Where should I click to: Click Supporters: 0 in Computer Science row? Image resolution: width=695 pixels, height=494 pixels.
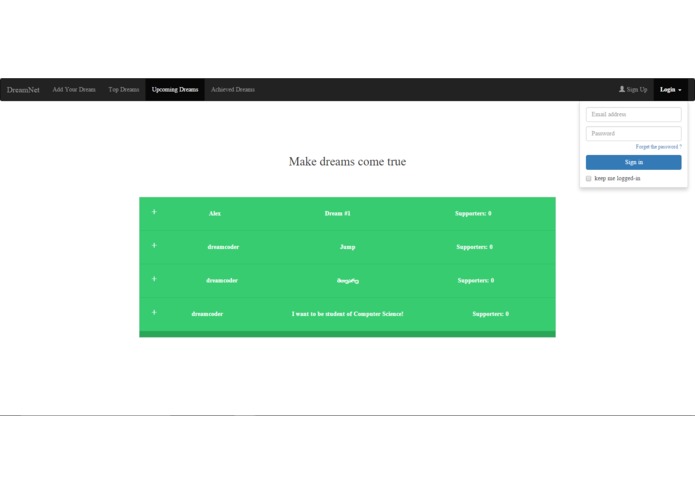(490, 314)
